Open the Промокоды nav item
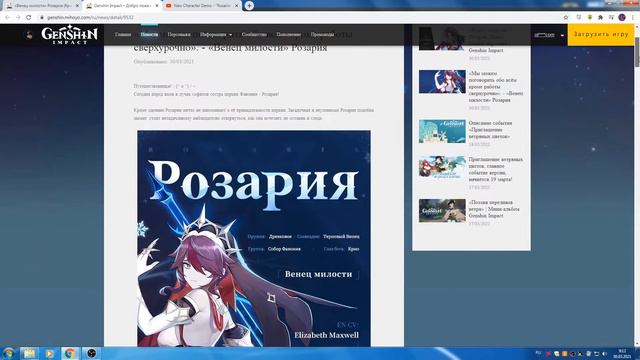This screenshot has height=360, width=640. tap(322, 35)
